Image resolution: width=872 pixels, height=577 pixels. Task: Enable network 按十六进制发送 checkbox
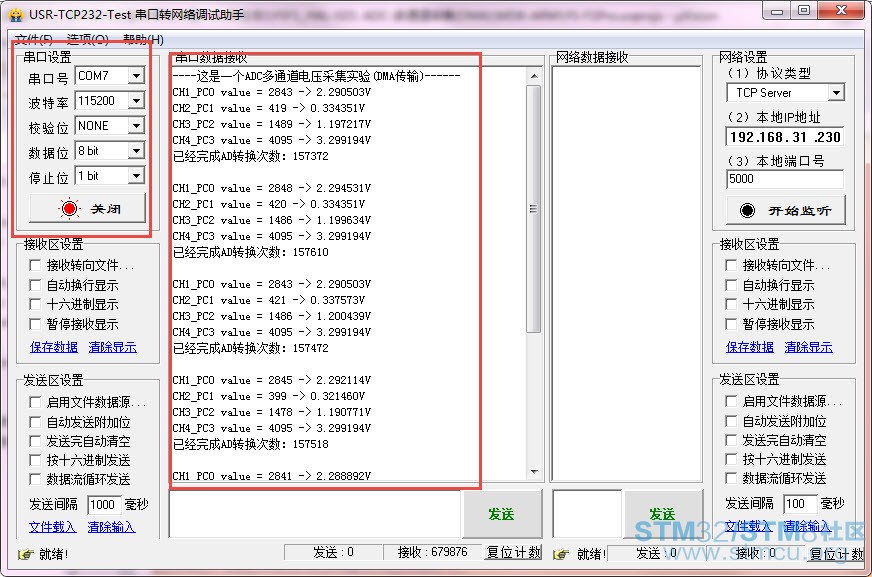click(731, 459)
